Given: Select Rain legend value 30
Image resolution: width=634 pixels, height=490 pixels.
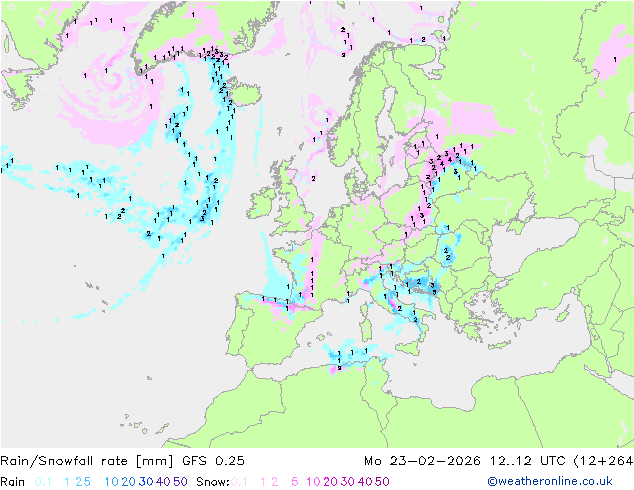Looking at the screenshot, I should click(x=146, y=482).
